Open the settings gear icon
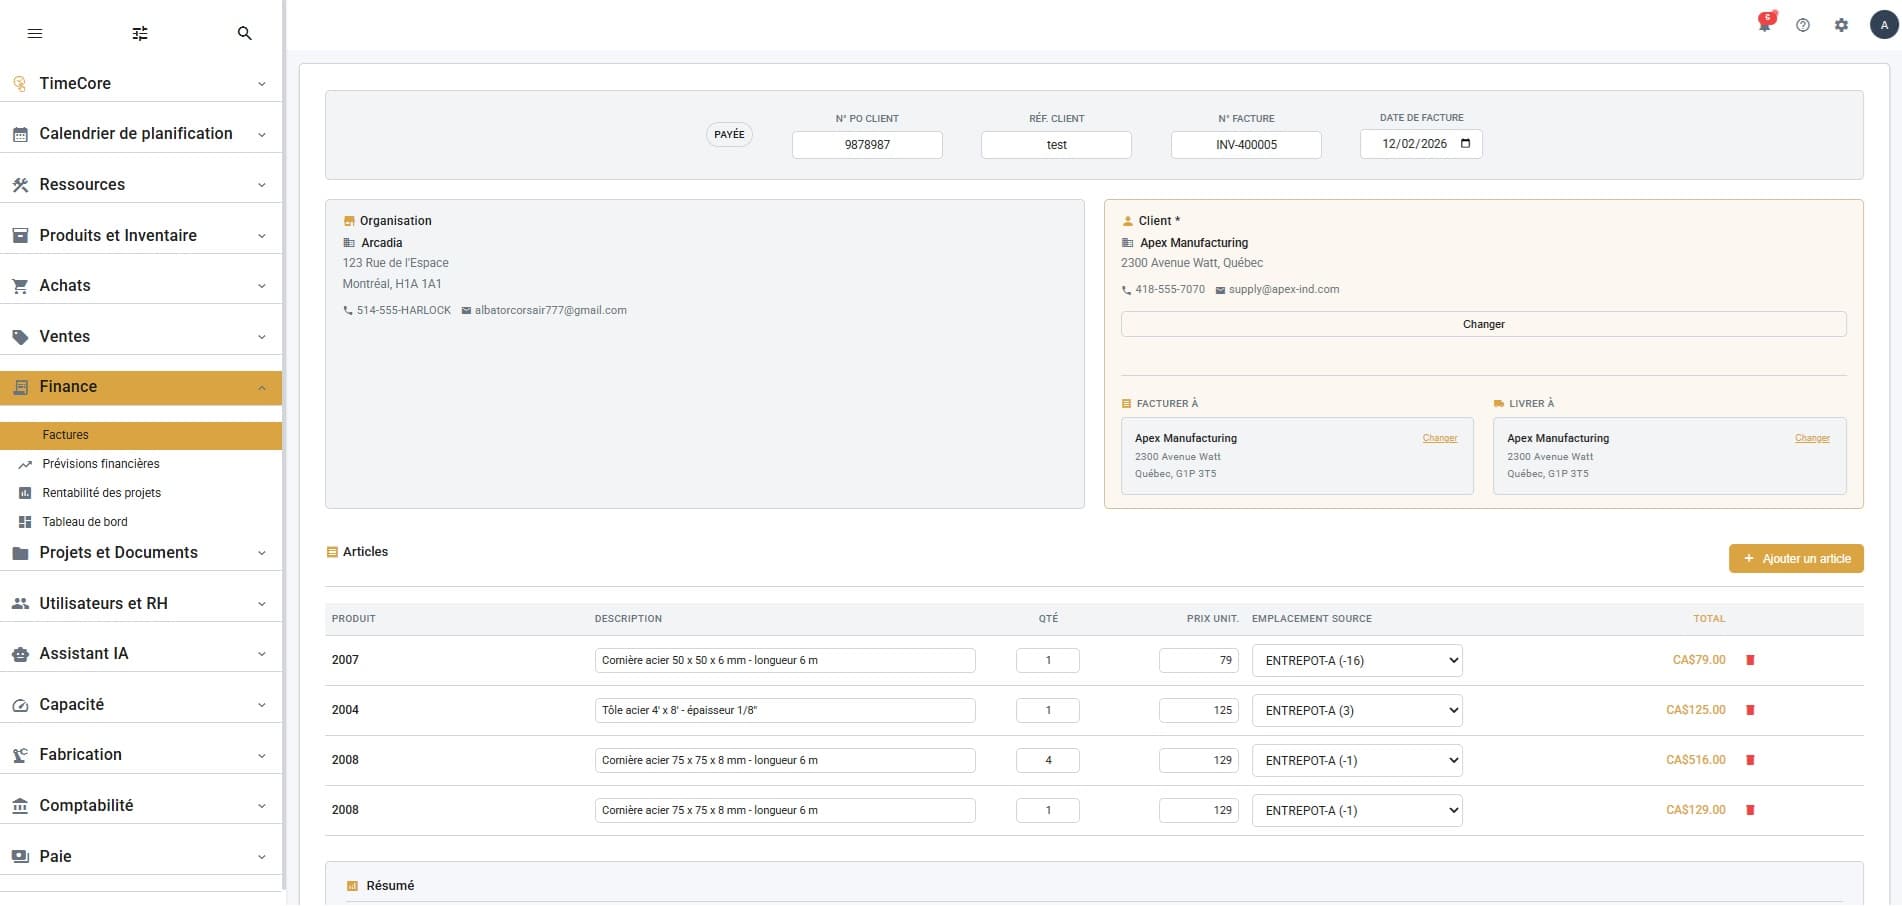This screenshot has width=1902, height=906. tap(1841, 25)
